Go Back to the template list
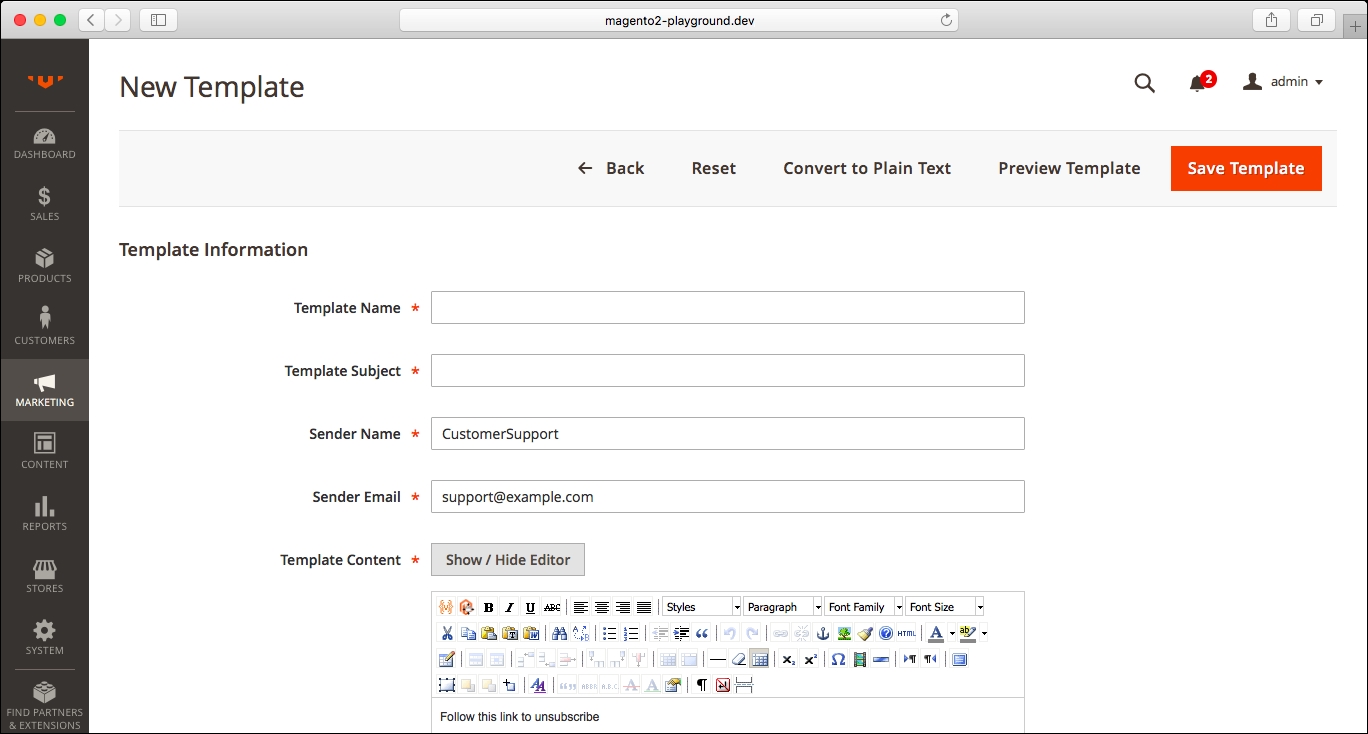The image size is (1368, 734). tap(611, 168)
